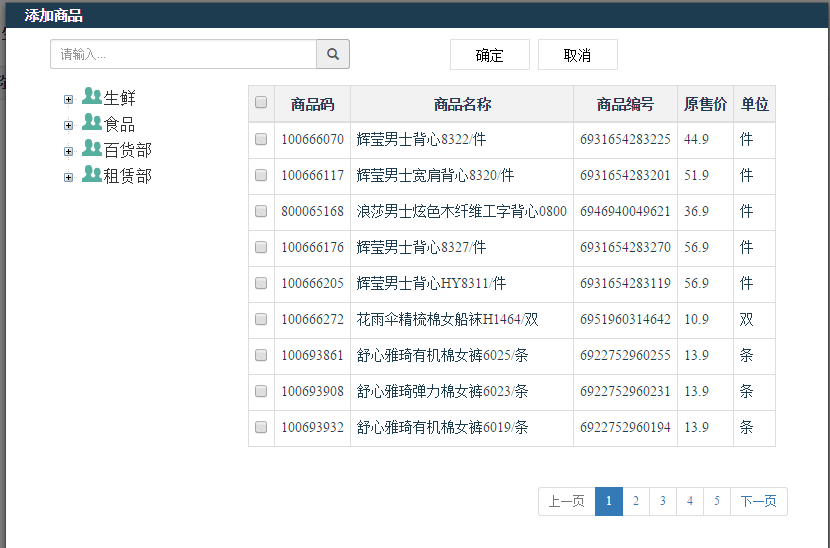Click the 单位 column header
830x548 pixels.
(754, 104)
